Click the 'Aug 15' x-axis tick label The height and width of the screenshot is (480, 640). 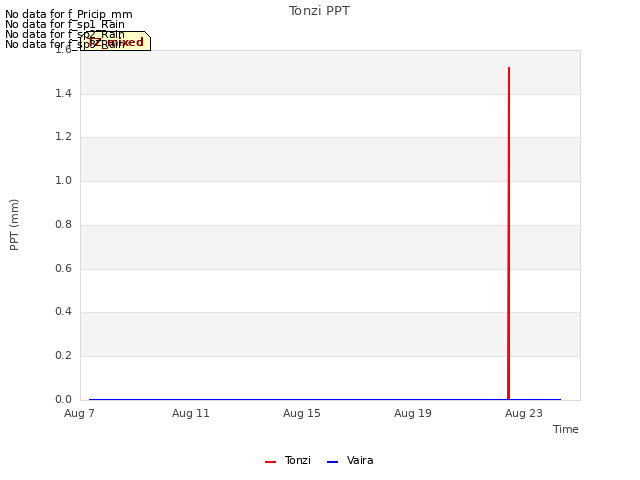tap(302, 413)
